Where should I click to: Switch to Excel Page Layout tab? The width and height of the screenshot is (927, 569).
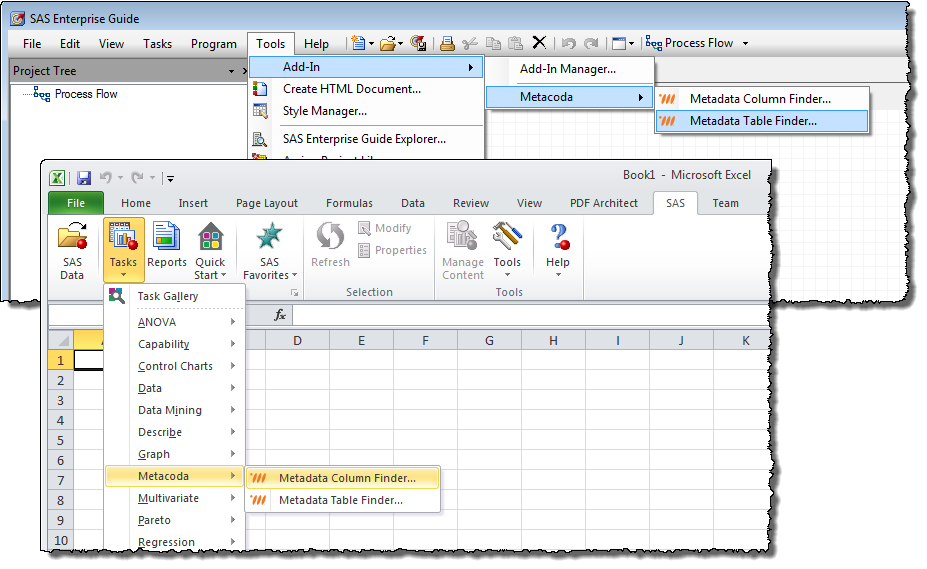(267, 203)
